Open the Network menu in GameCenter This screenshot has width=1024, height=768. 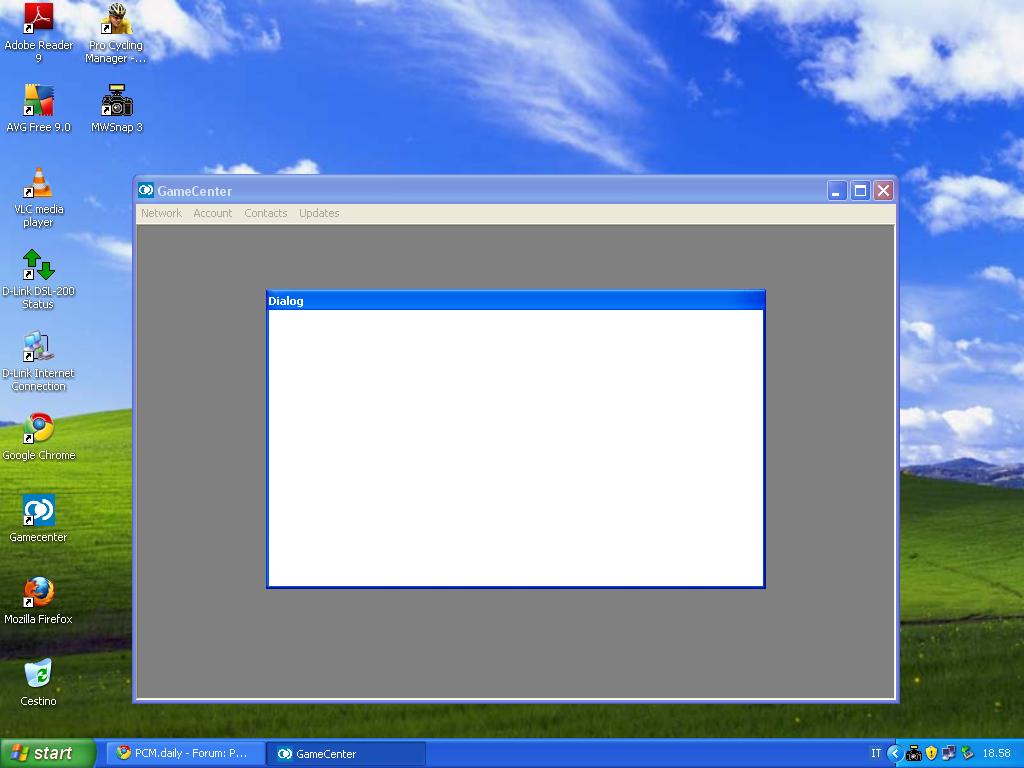(161, 213)
